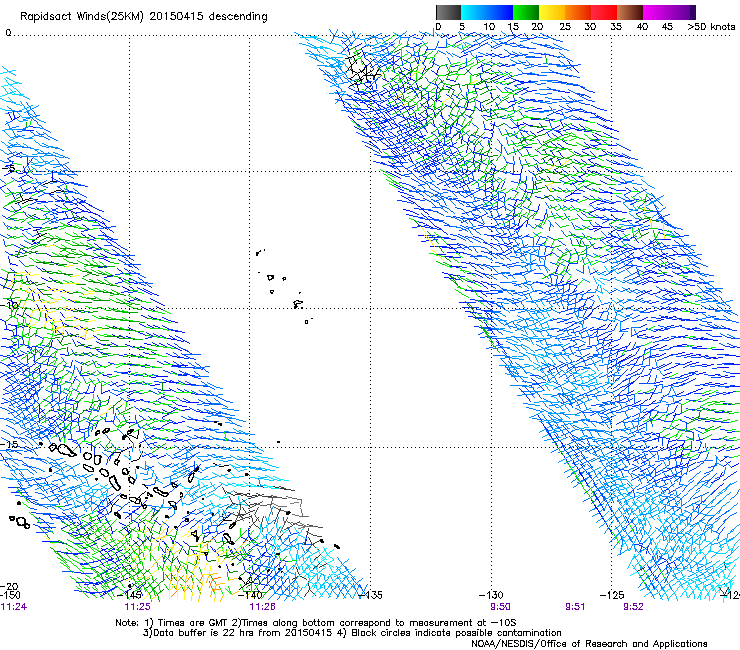Click the gray 0-5 knots color segment
This screenshot has width=740, height=650.
tap(448, 12)
